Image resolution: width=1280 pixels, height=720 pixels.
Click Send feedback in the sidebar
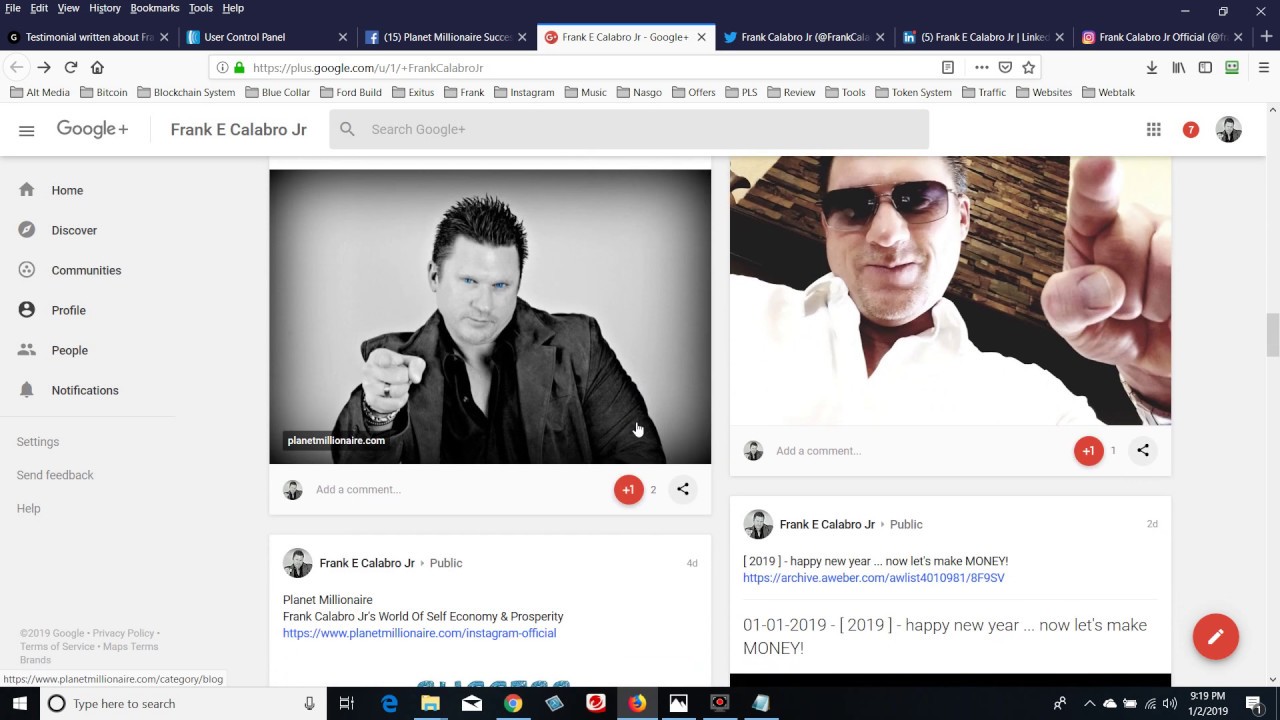click(x=55, y=475)
